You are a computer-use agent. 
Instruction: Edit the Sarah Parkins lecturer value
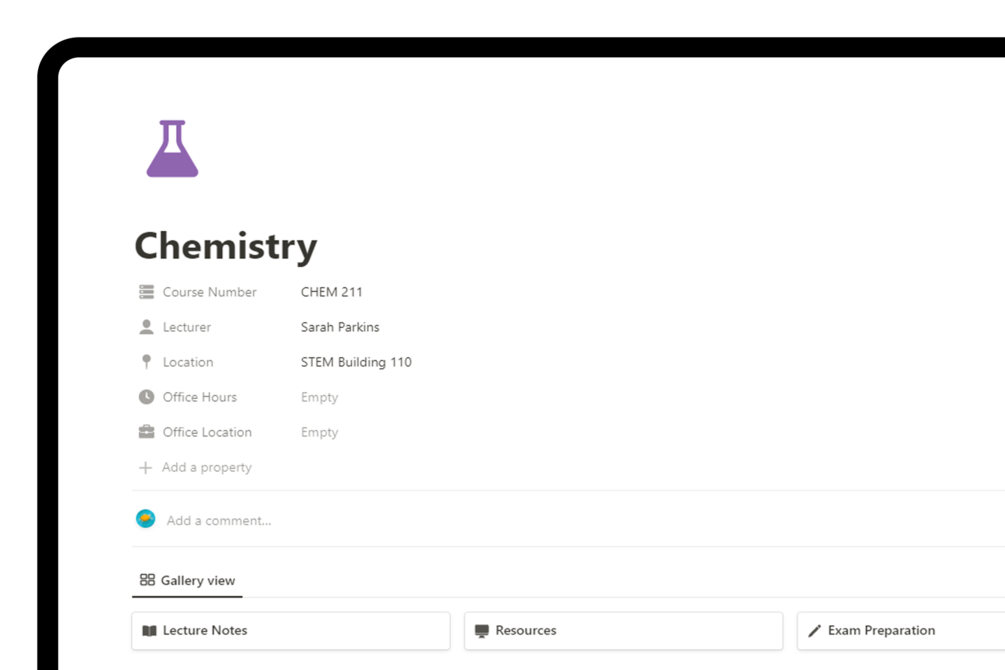(340, 327)
